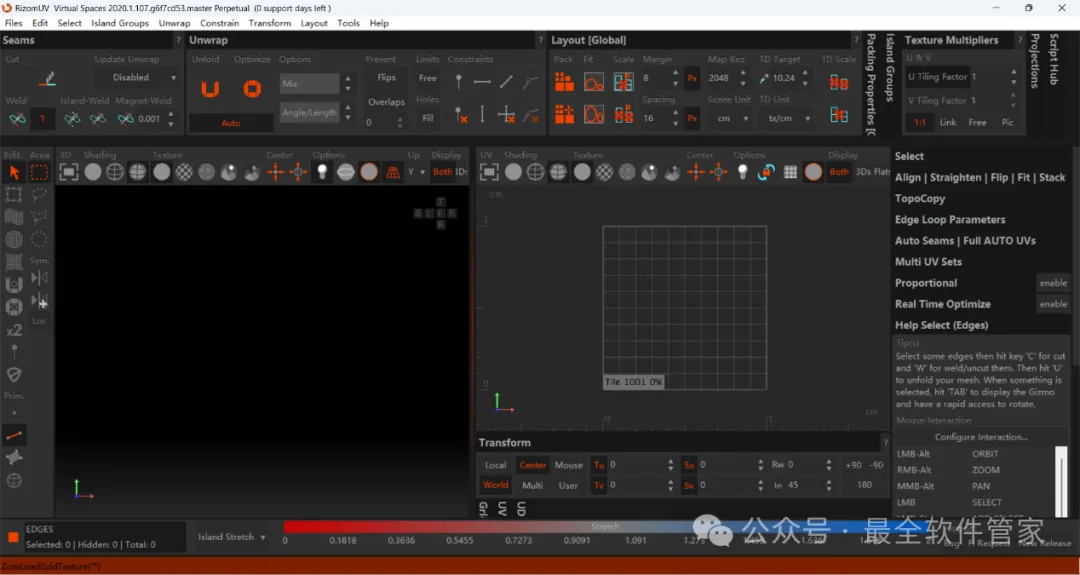Click the Fill holes button
The width and height of the screenshot is (1080, 575).
pyautogui.click(x=428, y=118)
